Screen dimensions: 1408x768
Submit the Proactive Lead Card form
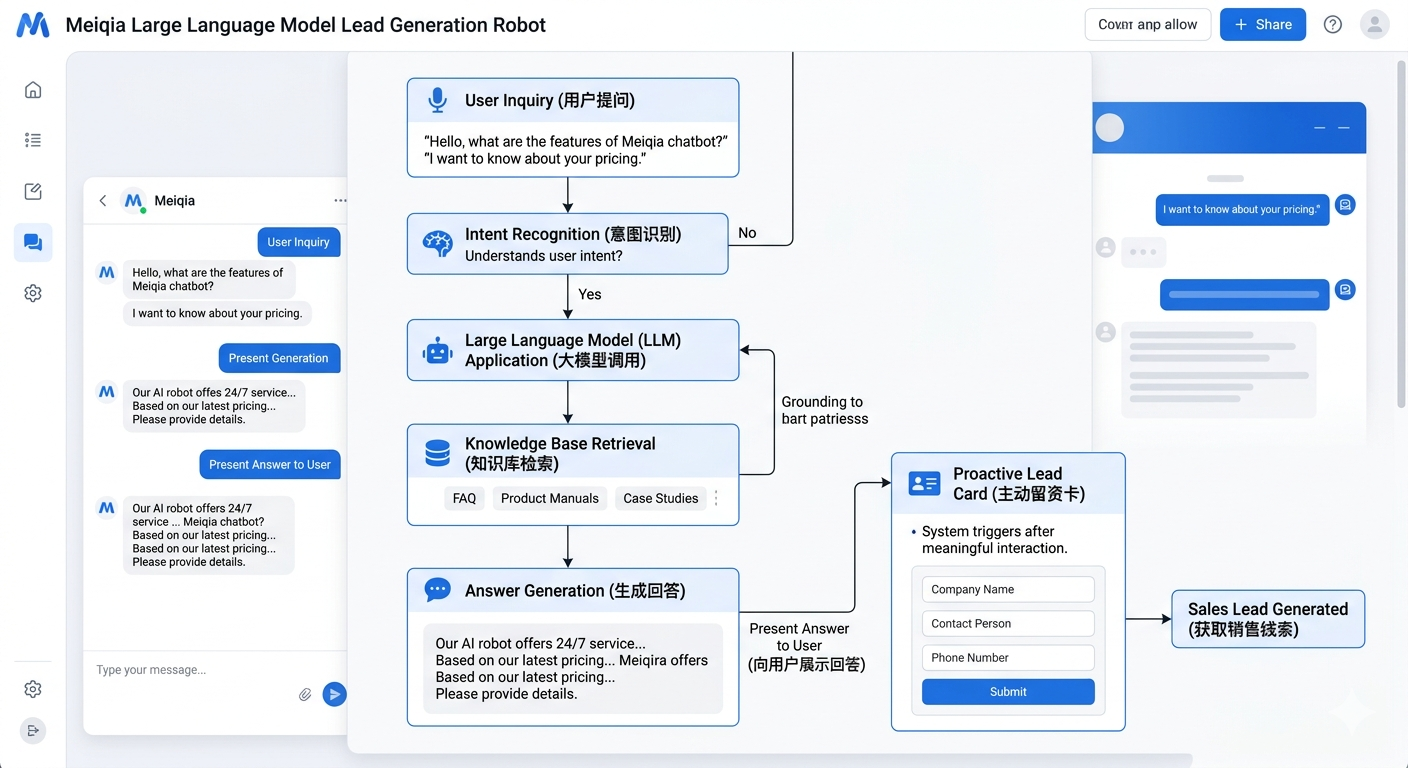[1007, 692]
